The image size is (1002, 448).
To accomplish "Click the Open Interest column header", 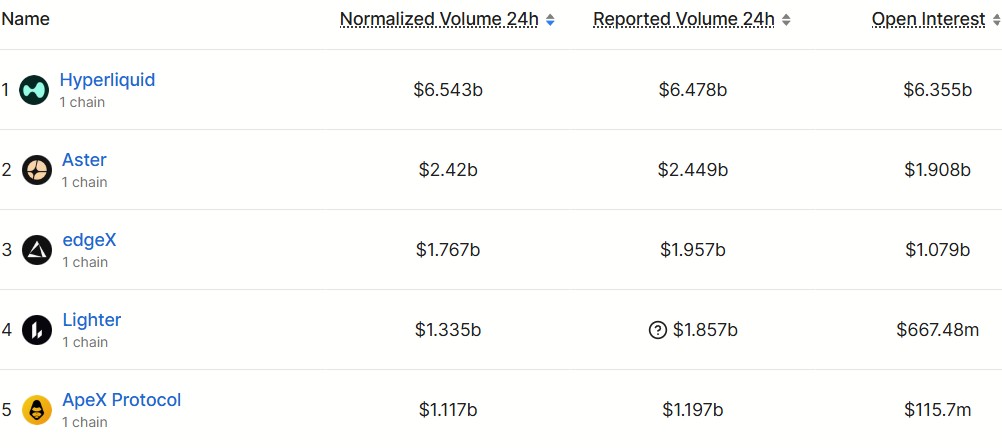I will tap(928, 19).
